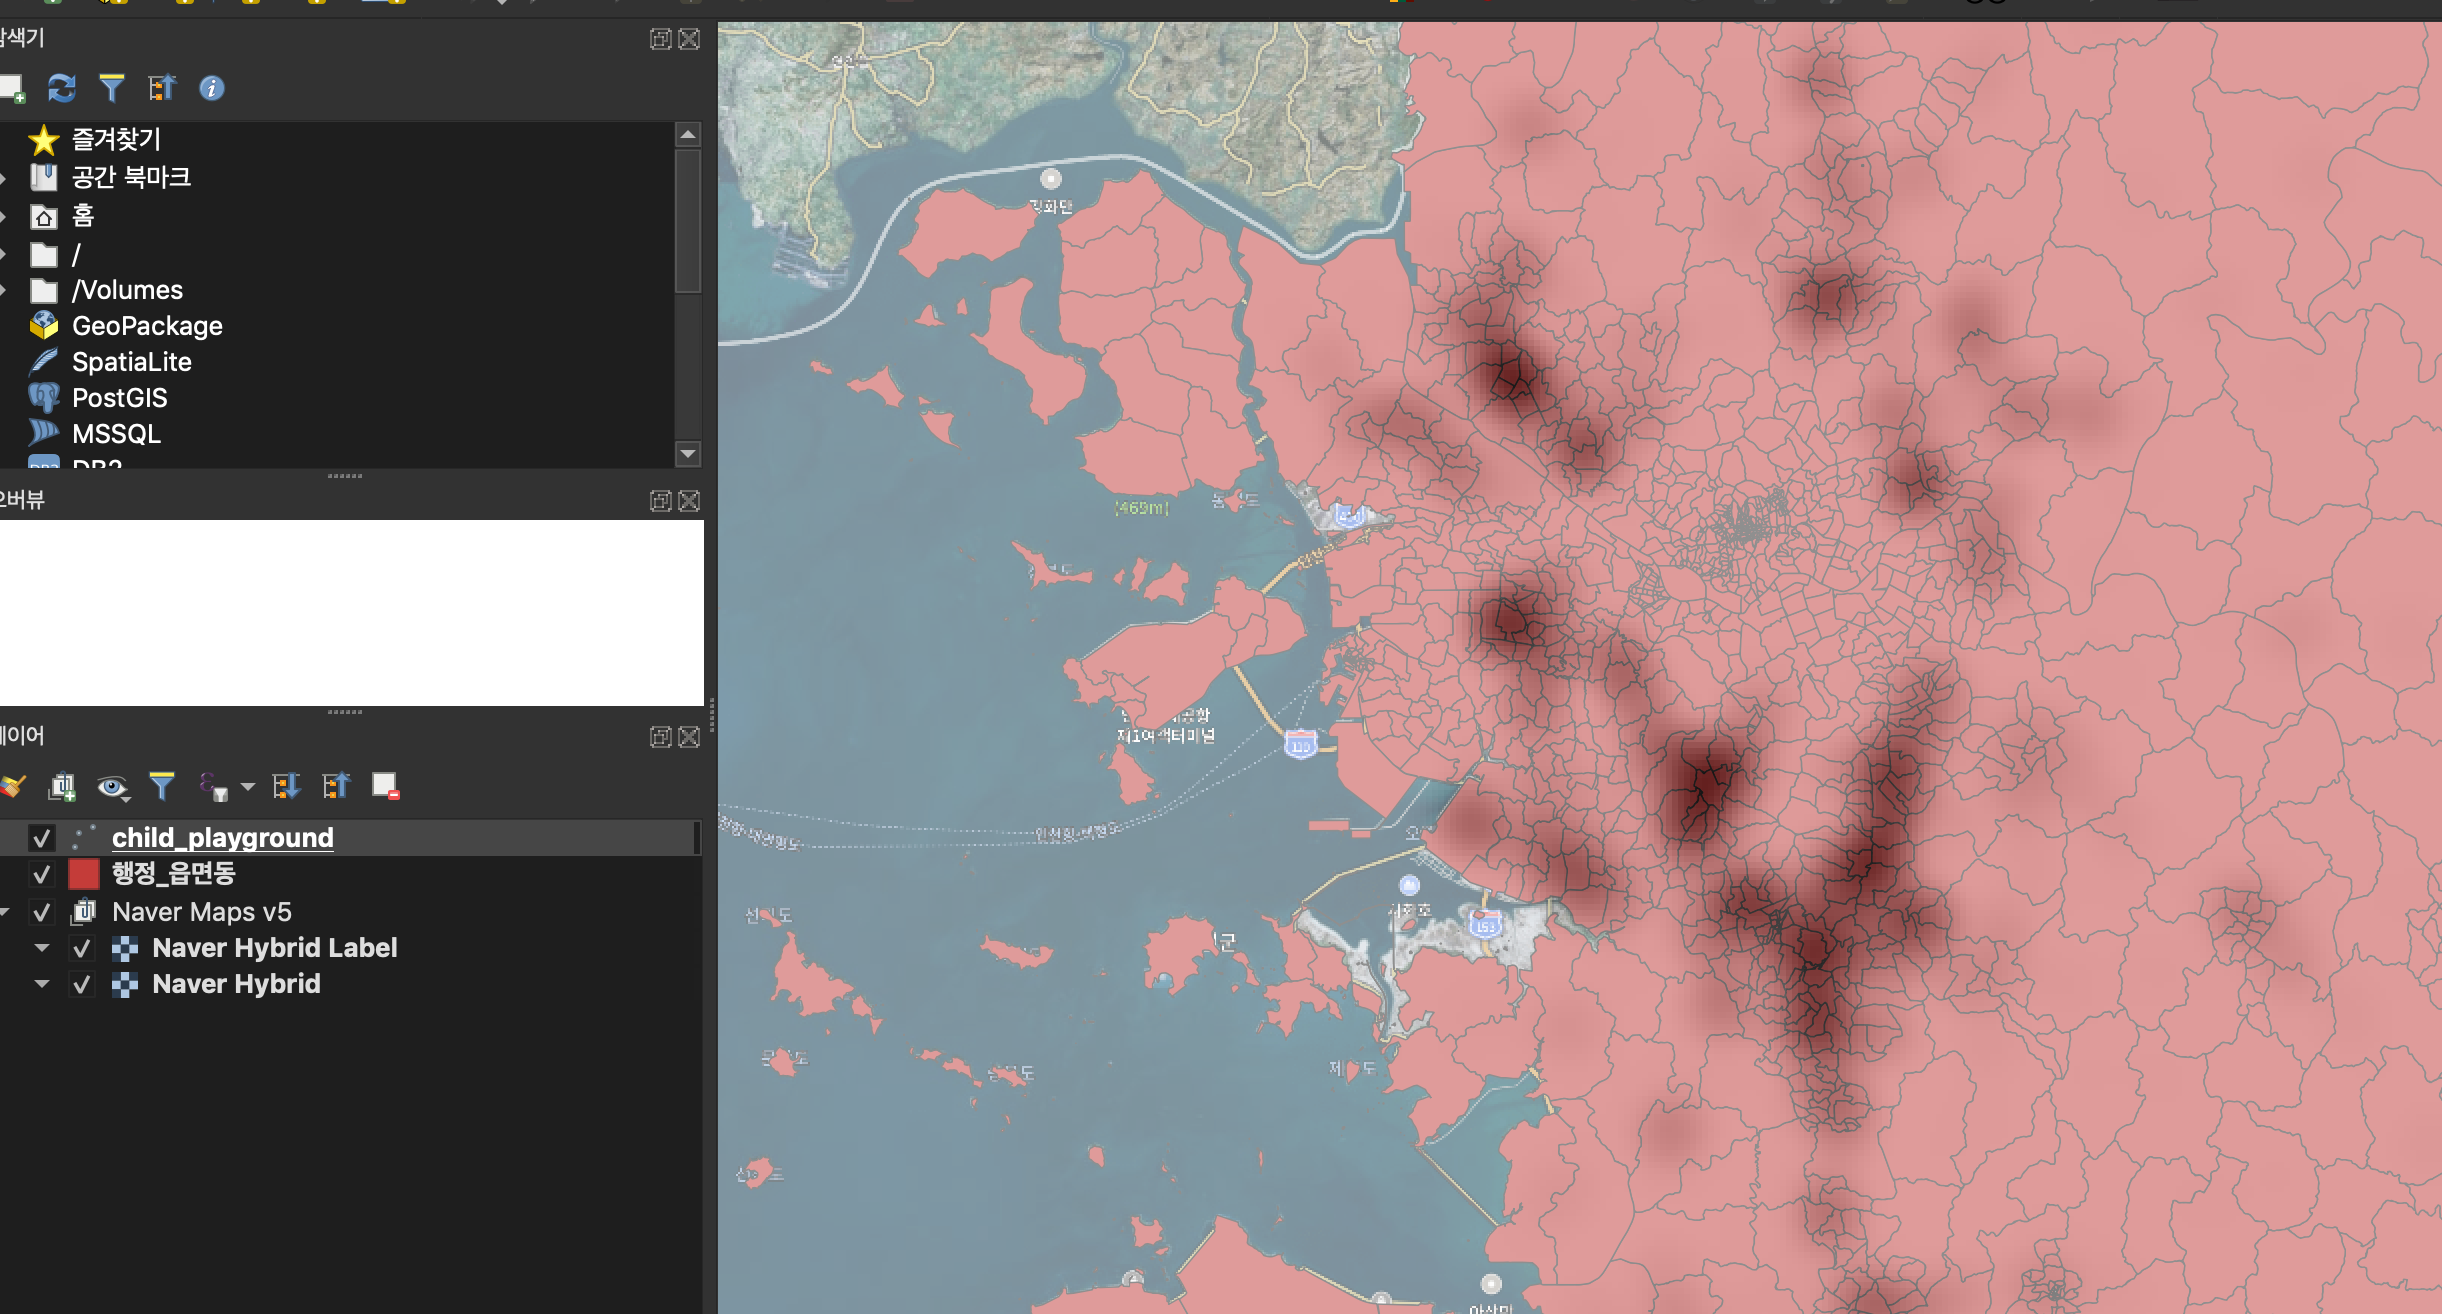The width and height of the screenshot is (2442, 1314).
Task: Click the Refresh icon in the browser panel
Action: [62, 88]
